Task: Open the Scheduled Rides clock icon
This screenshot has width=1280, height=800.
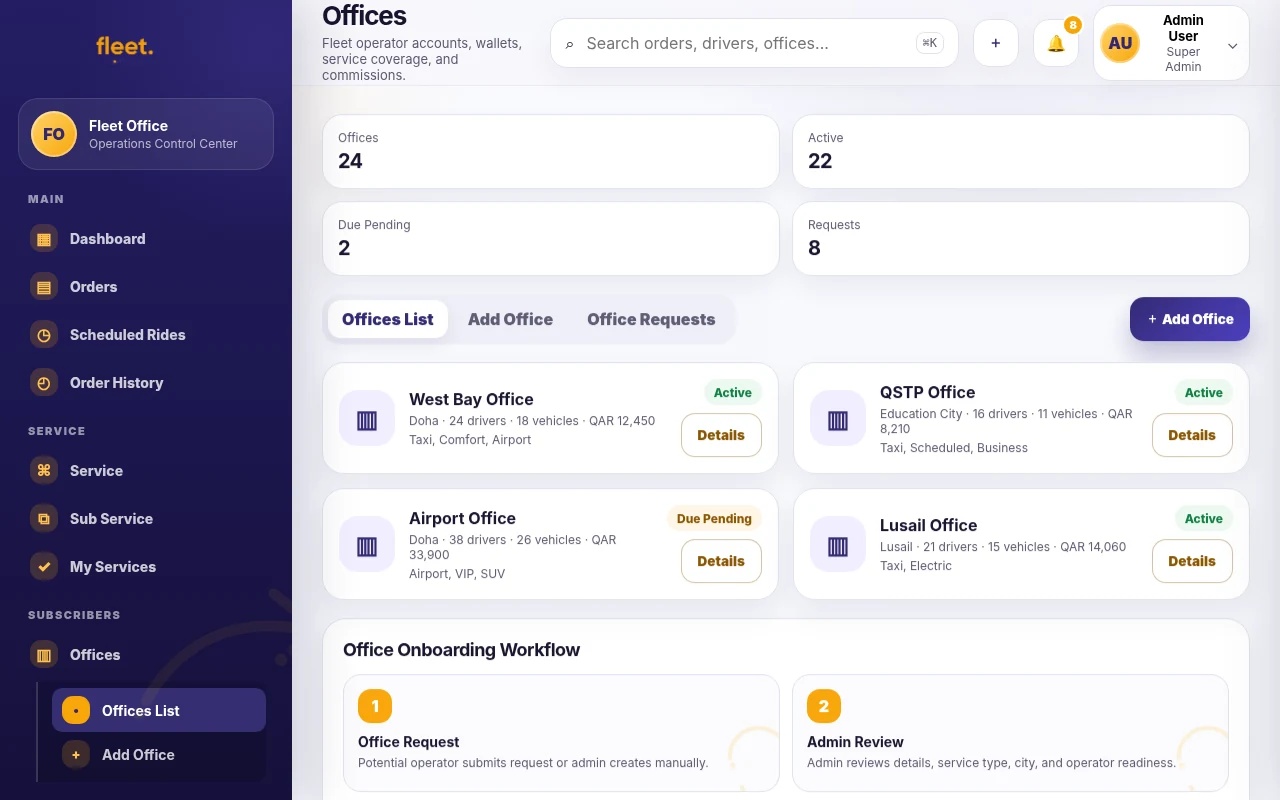Action: 44,335
